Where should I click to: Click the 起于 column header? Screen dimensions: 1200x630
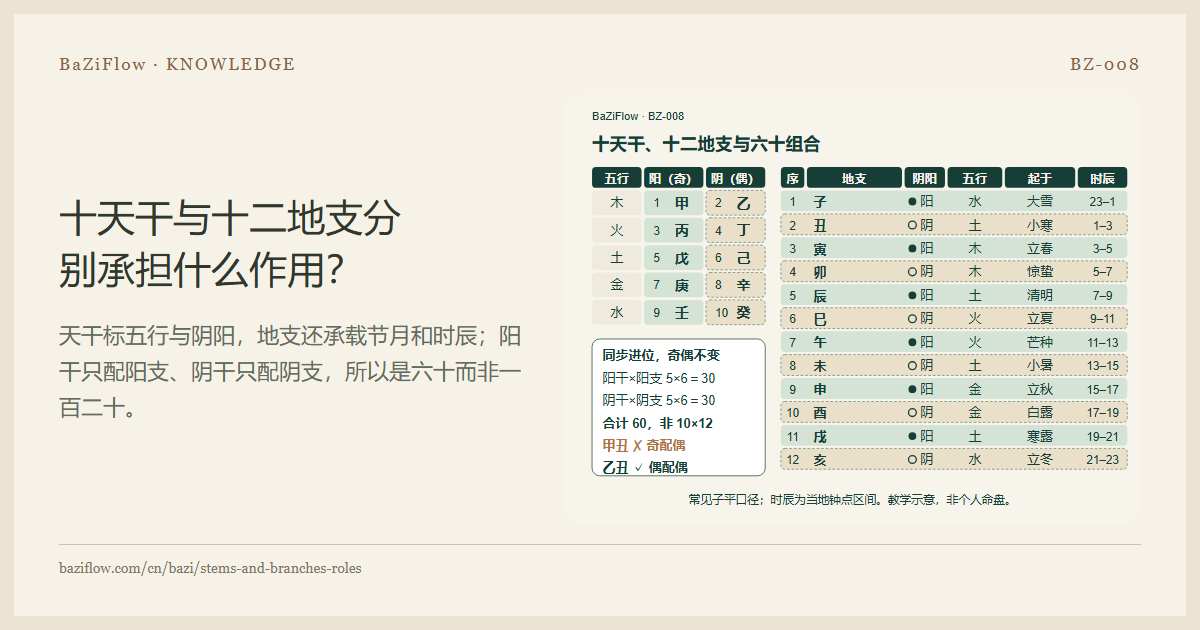tap(1040, 178)
